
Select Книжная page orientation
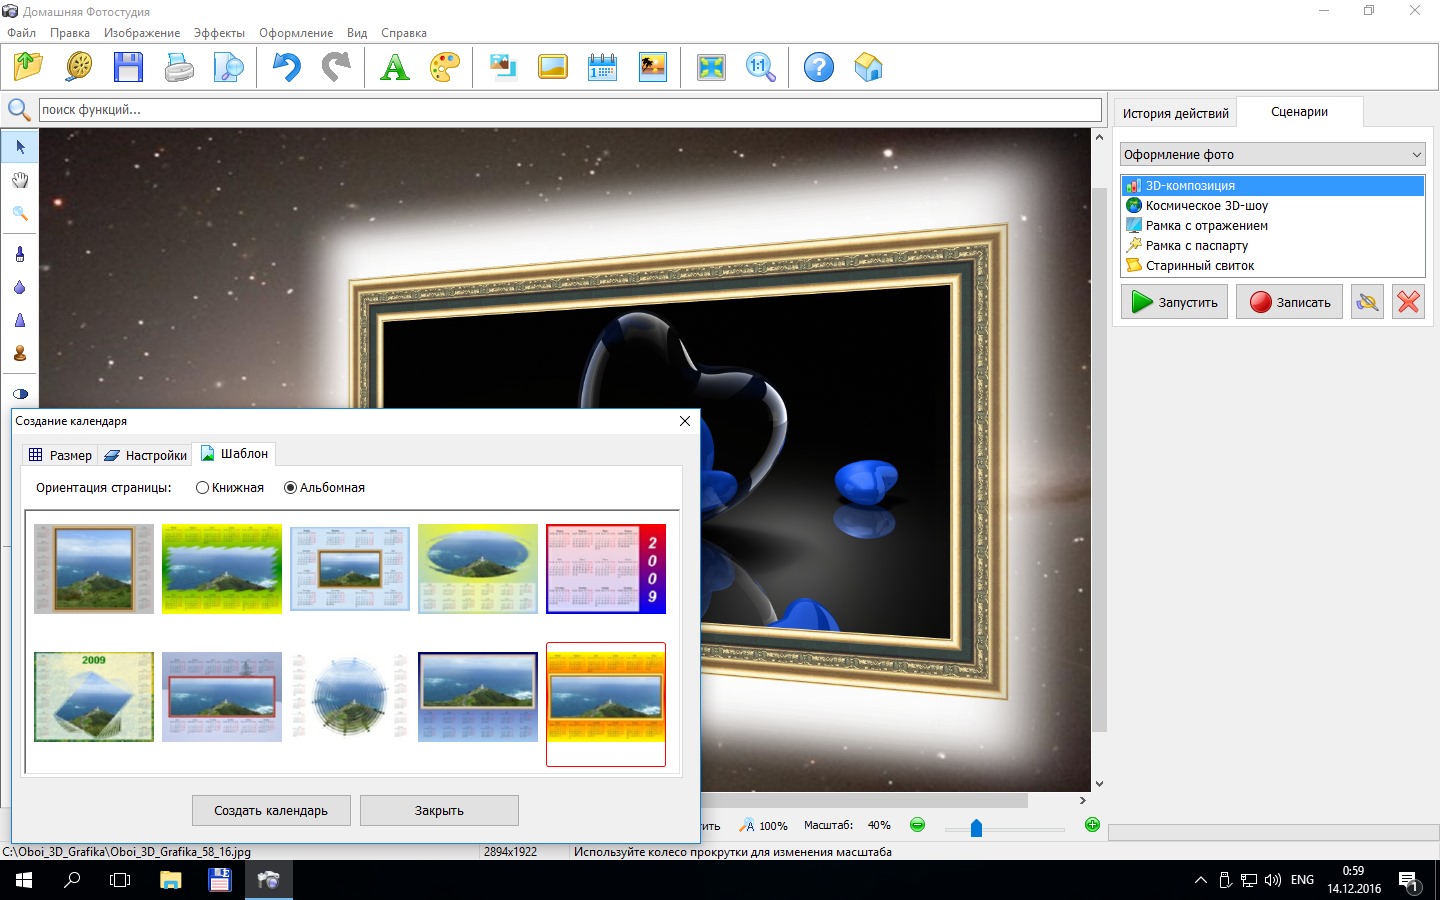point(203,488)
